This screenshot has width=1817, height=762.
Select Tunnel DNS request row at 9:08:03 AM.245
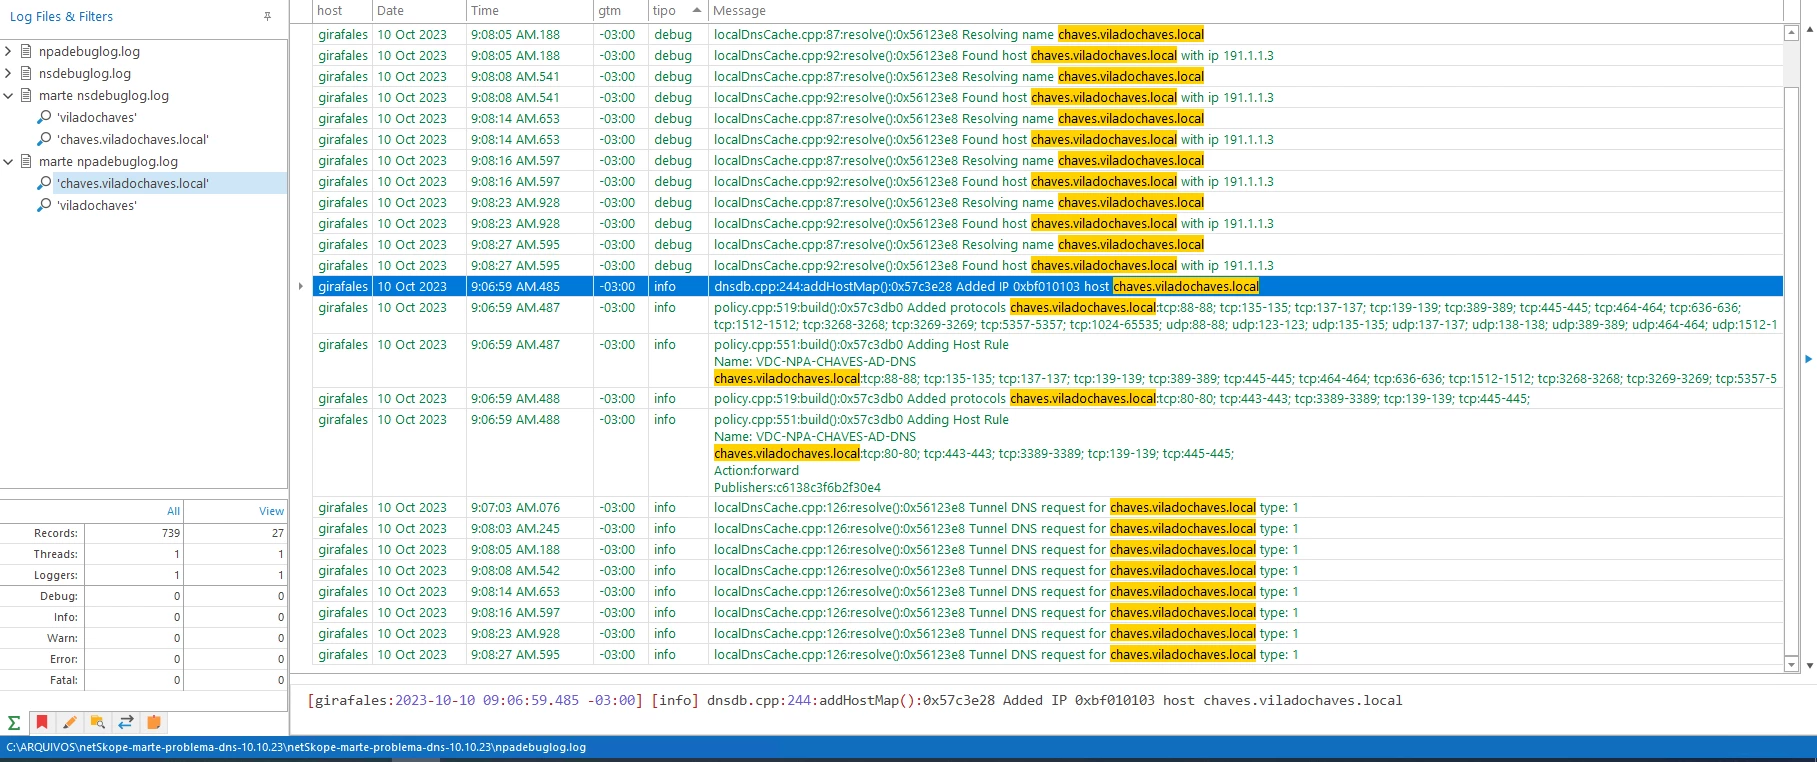(x=1048, y=528)
